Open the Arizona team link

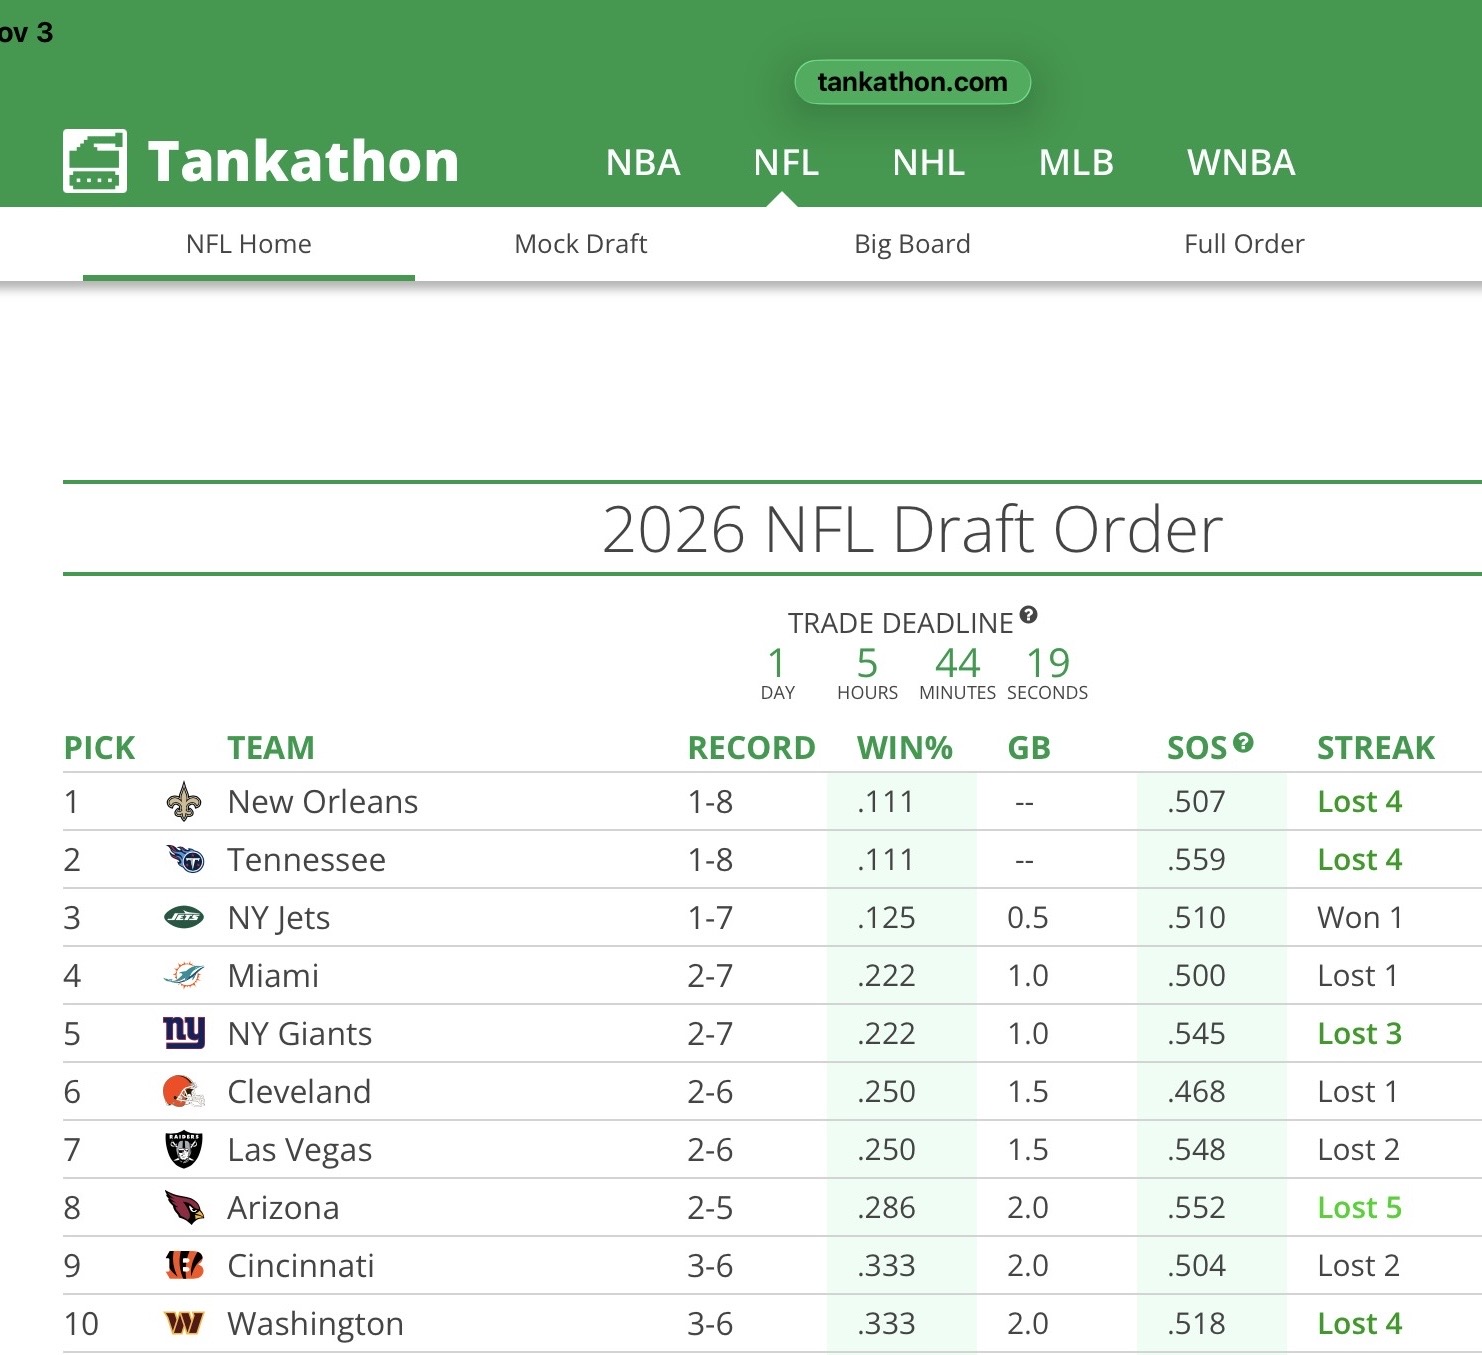[284, 1208]
